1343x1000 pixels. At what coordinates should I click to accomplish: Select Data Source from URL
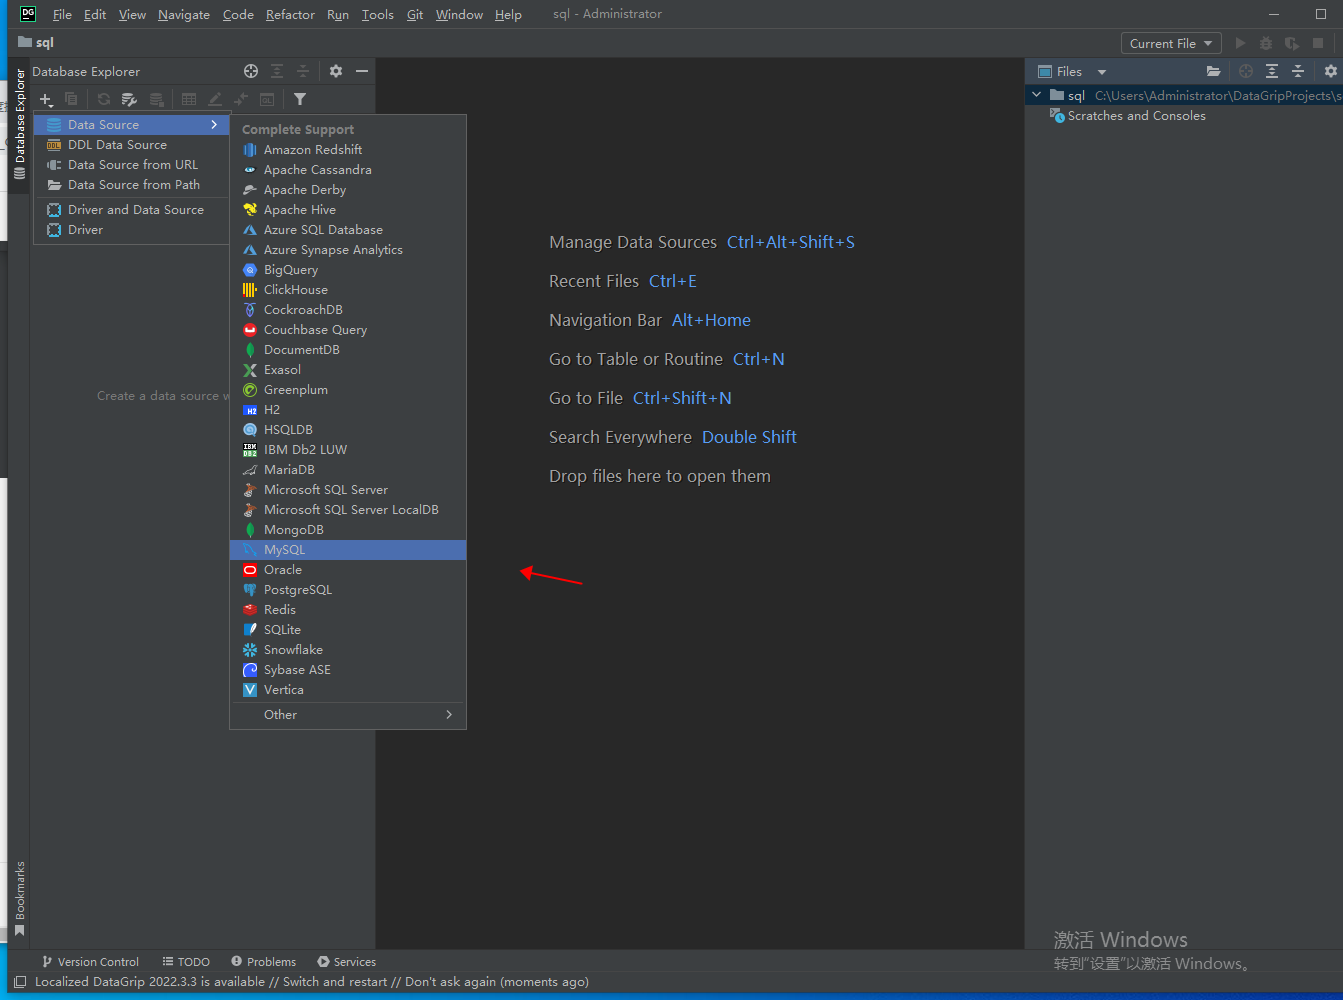pos(132,165)
